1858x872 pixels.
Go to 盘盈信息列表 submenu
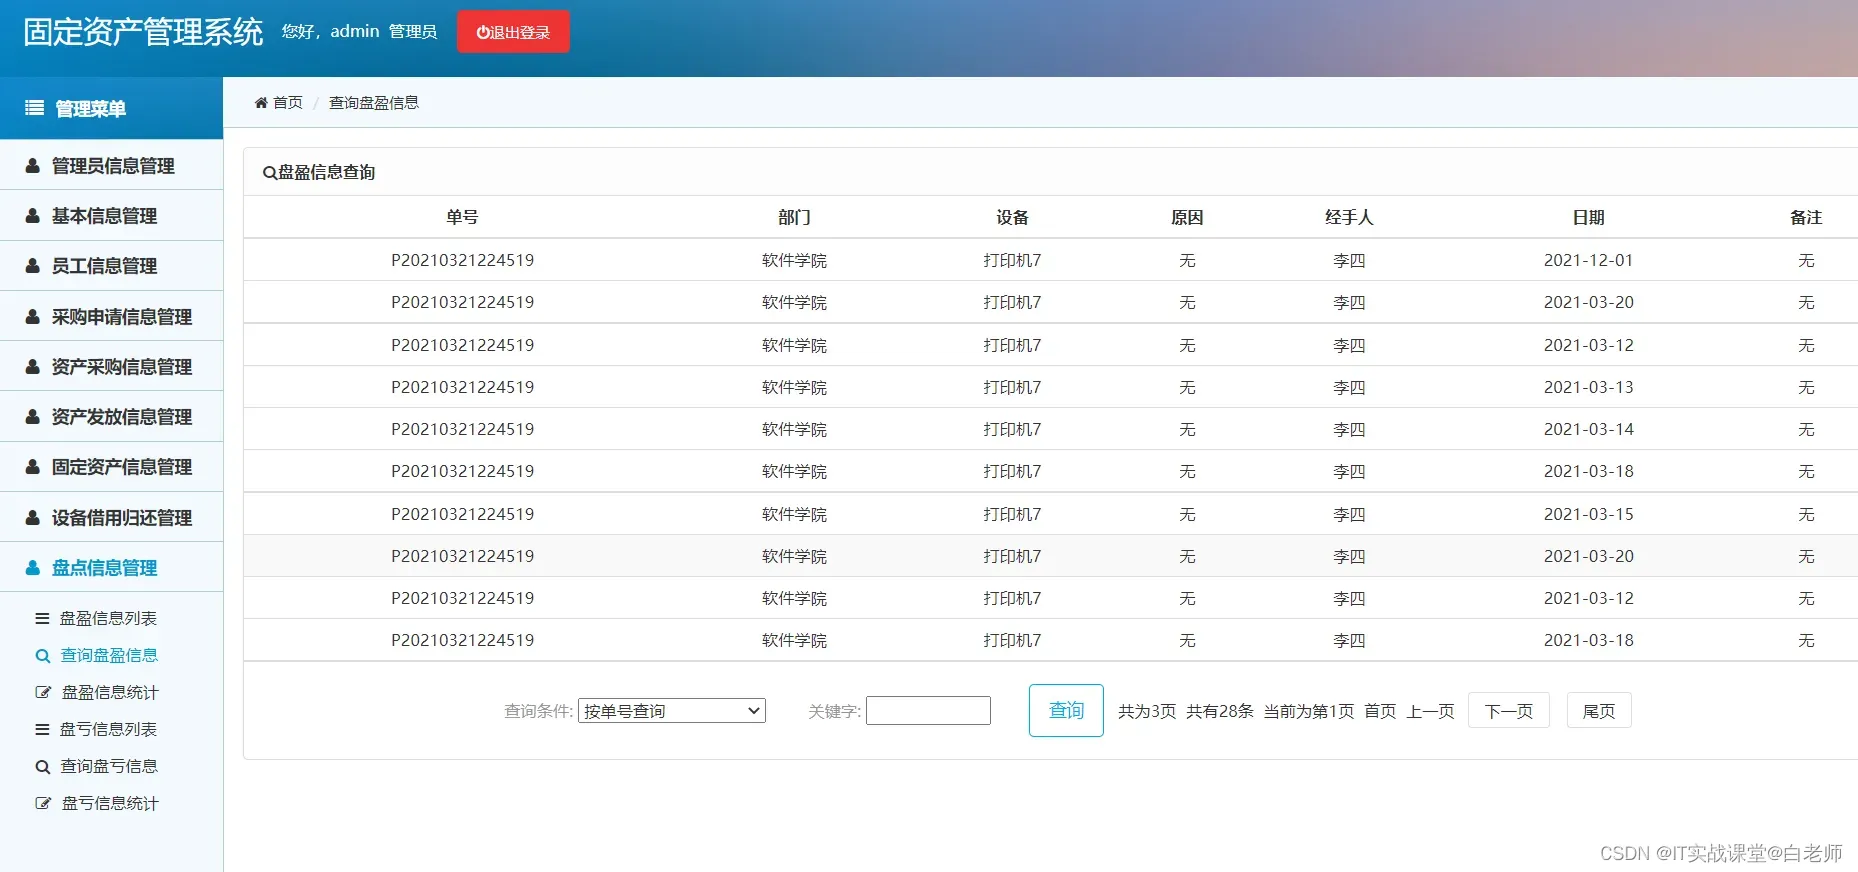108,619
